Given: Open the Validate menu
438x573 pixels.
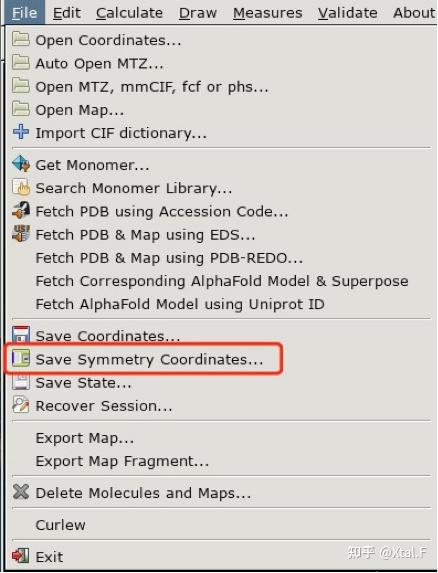Looking at the screenshot, I should tap(347, 13).
